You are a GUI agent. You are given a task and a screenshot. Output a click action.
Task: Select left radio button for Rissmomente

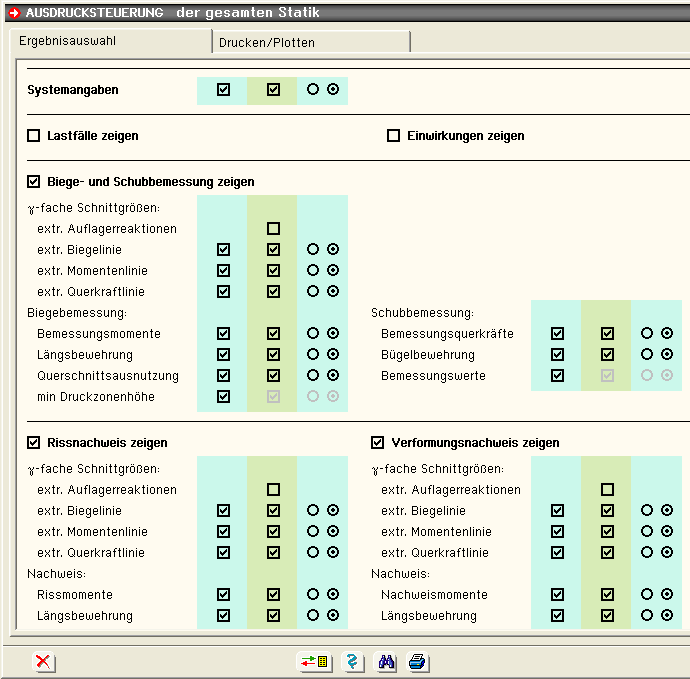[313, 595]
